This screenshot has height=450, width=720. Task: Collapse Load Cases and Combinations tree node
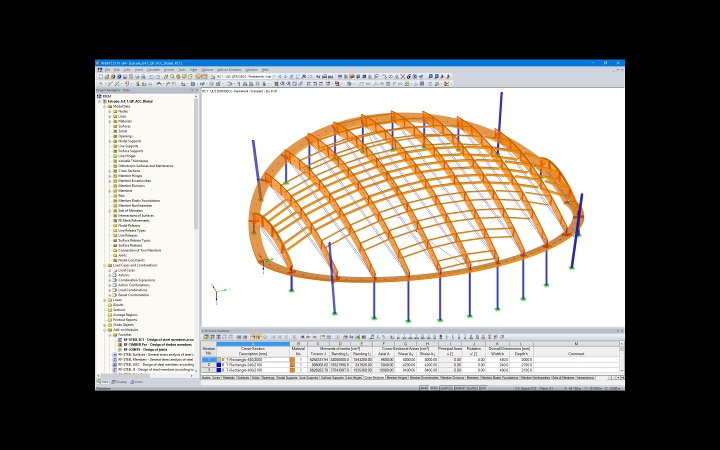coord(105,265)
